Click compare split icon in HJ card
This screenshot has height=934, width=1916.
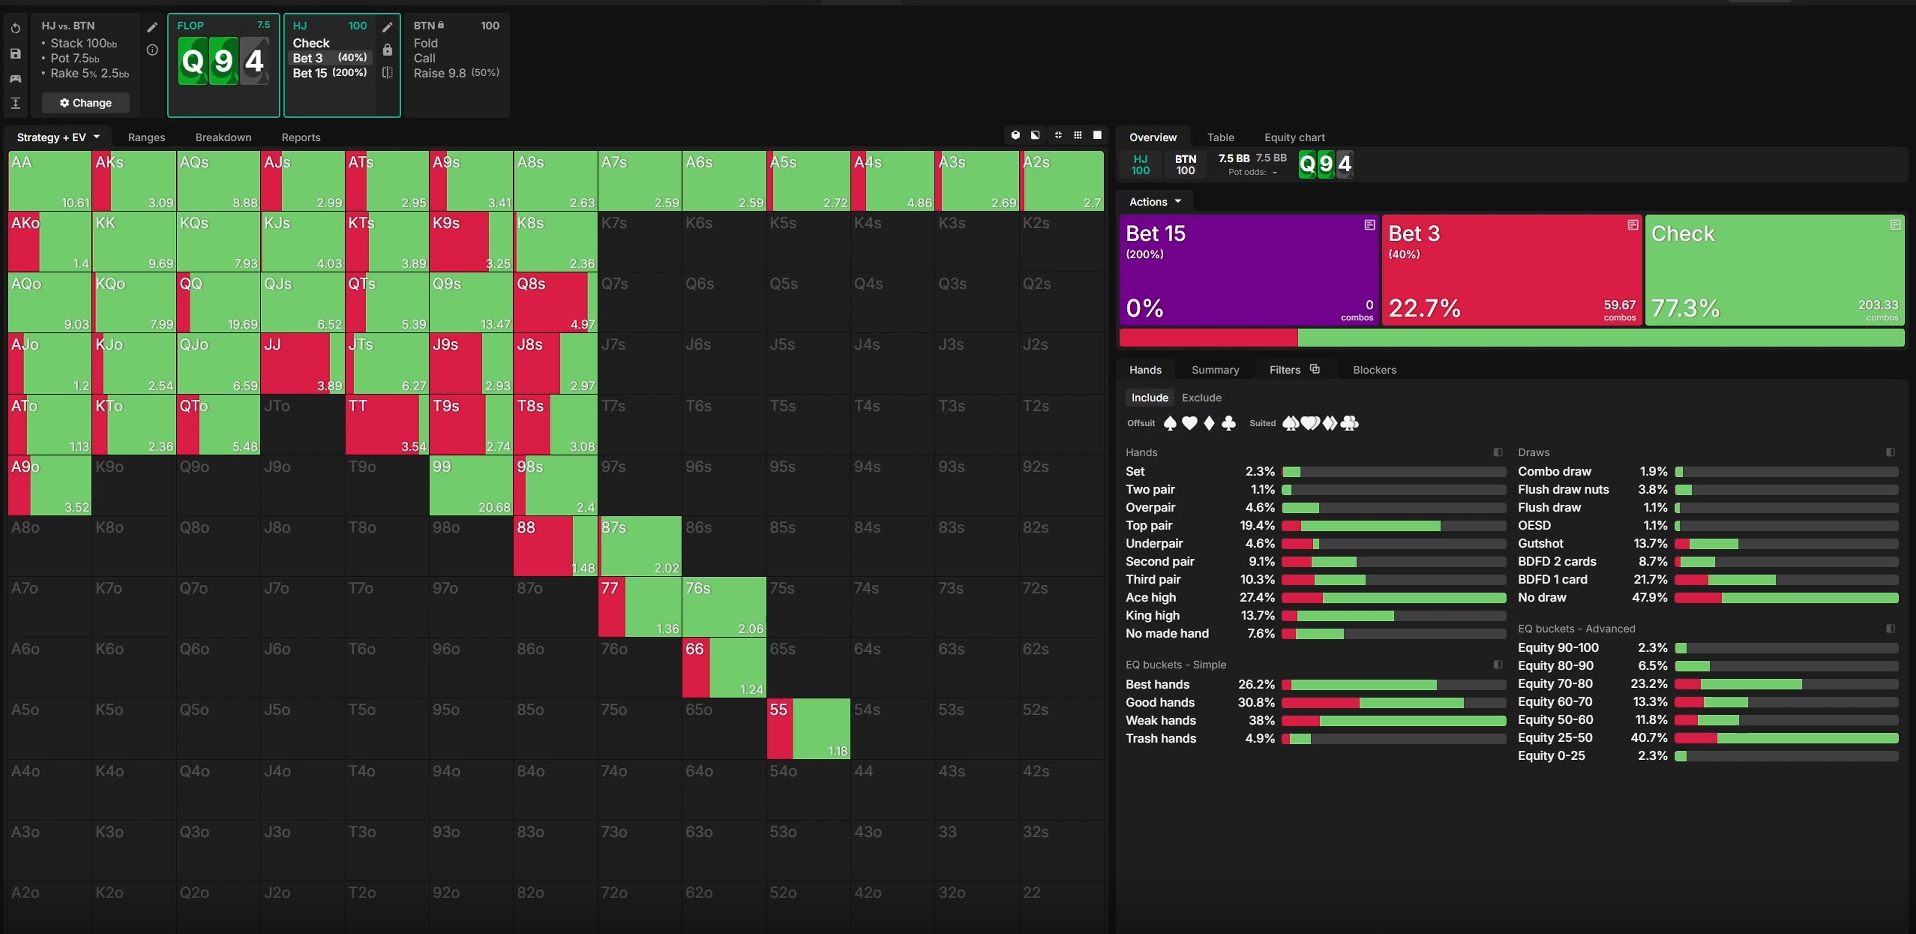(387, 72)
